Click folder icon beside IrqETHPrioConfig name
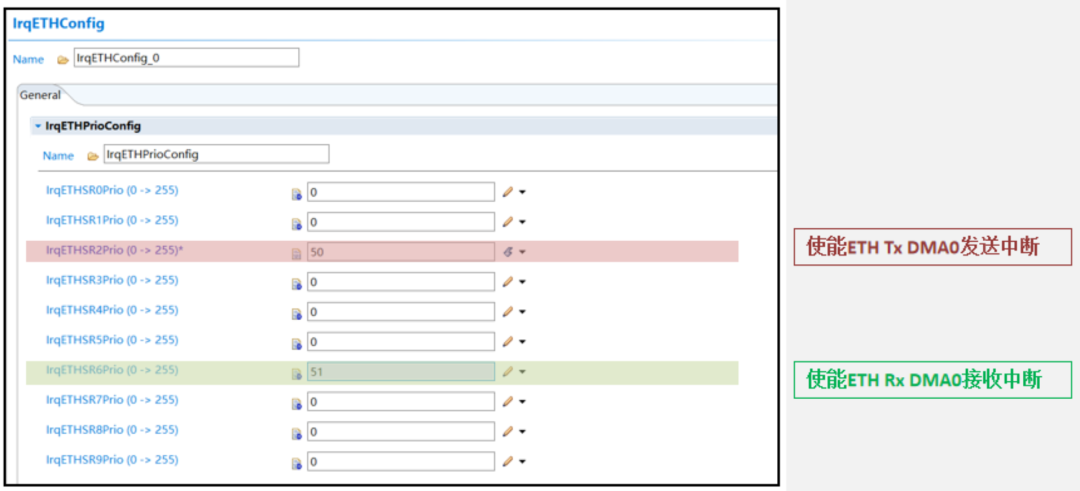1080x491 pixels. [93, 156]
